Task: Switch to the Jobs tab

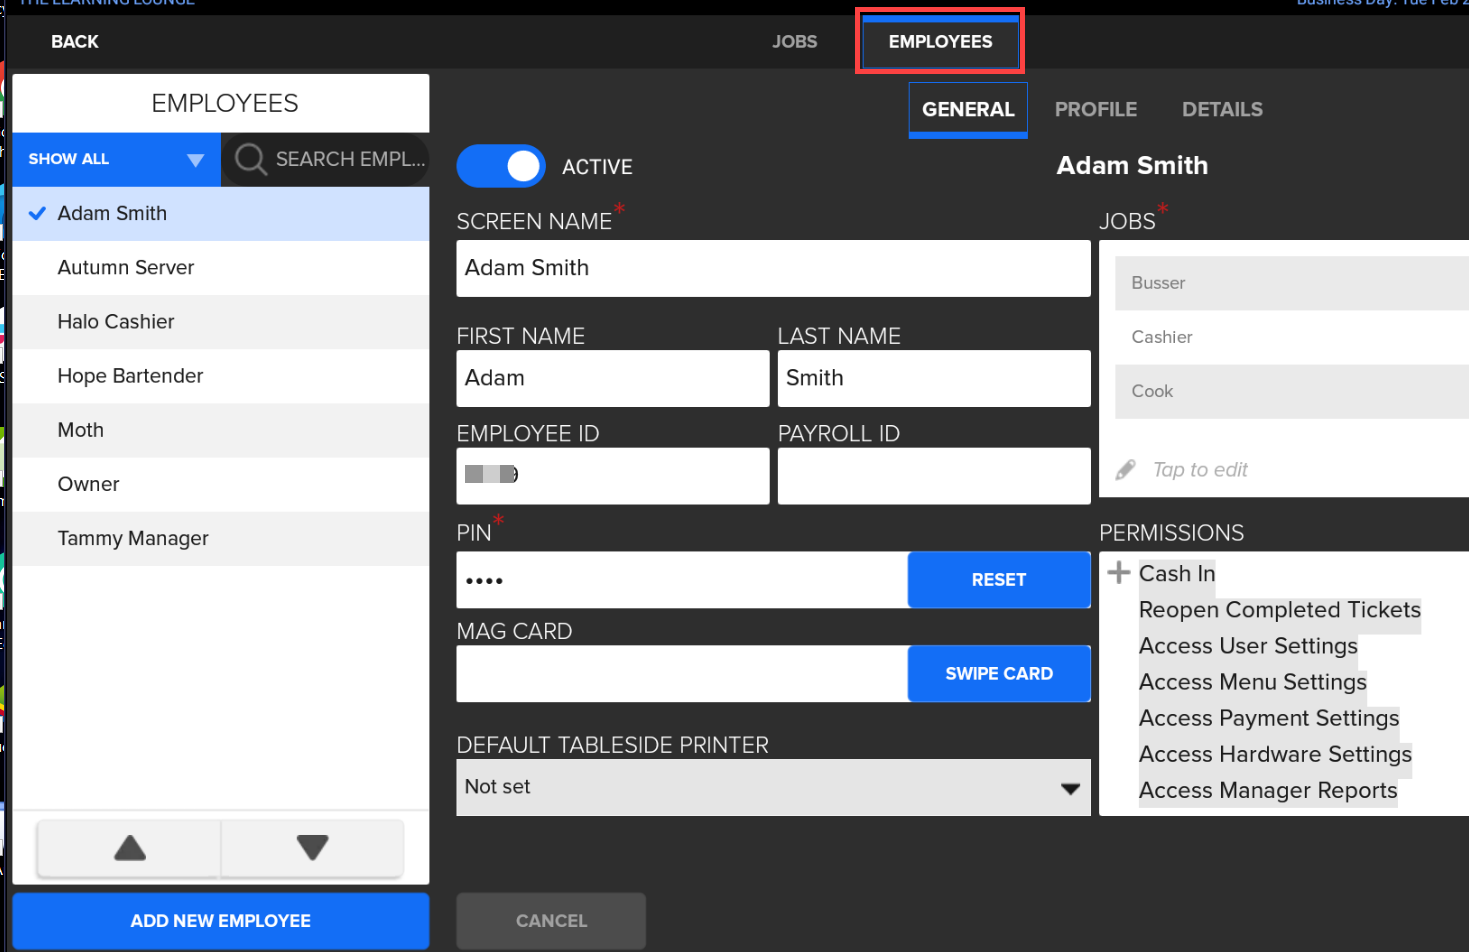Action: [794, 42]
